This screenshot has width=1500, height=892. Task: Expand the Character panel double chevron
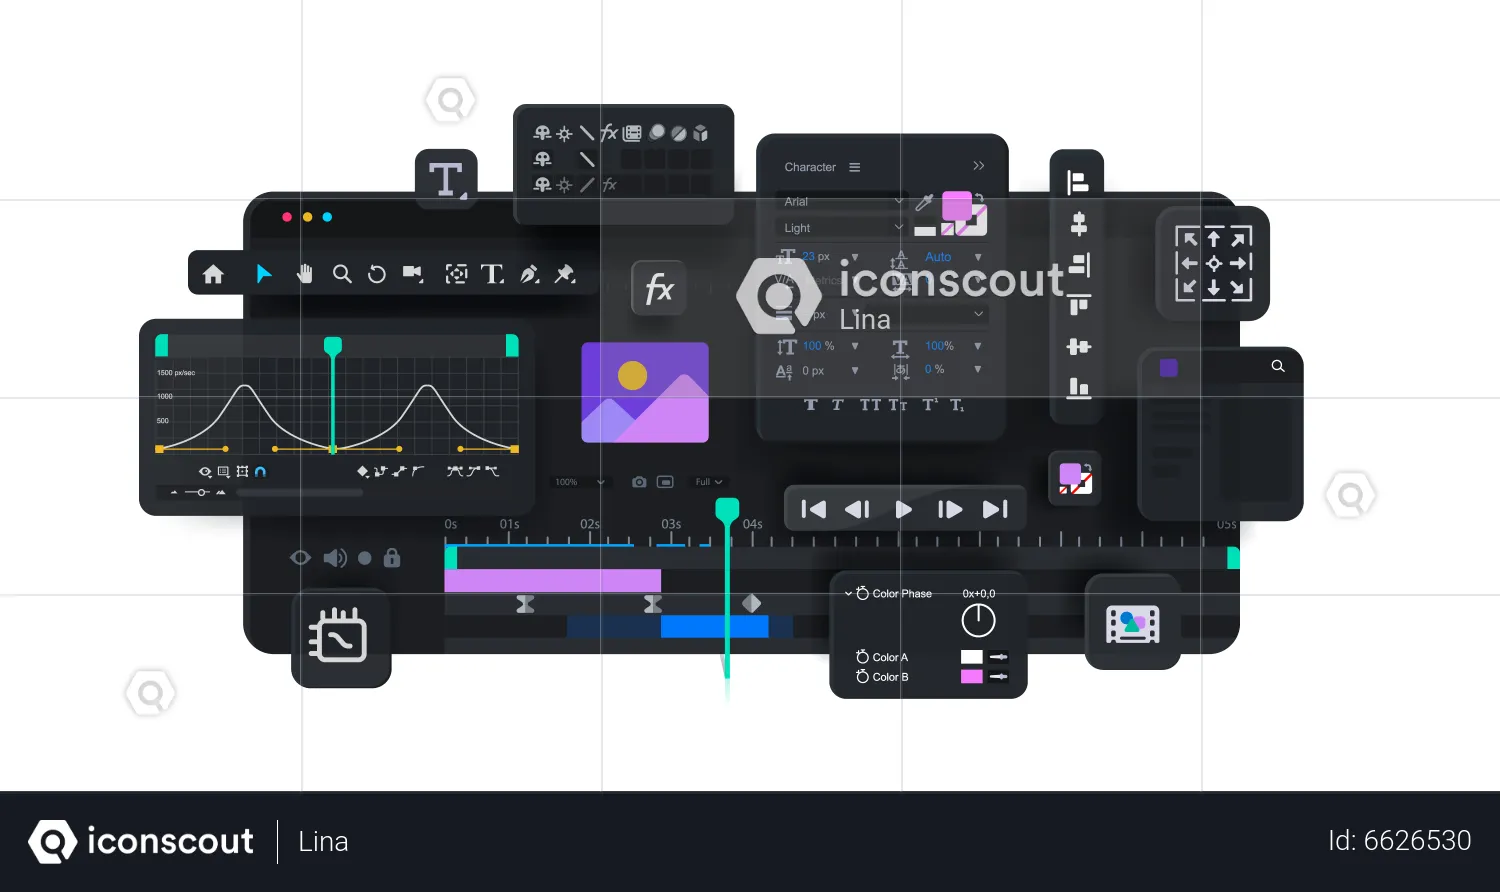click(979, 166)
